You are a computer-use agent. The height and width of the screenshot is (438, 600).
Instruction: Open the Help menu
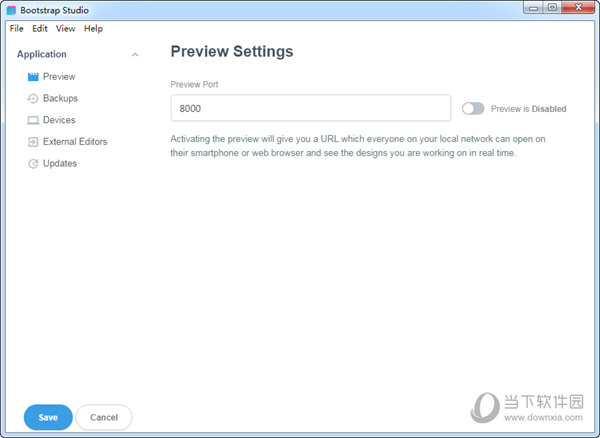pos(93,29)
